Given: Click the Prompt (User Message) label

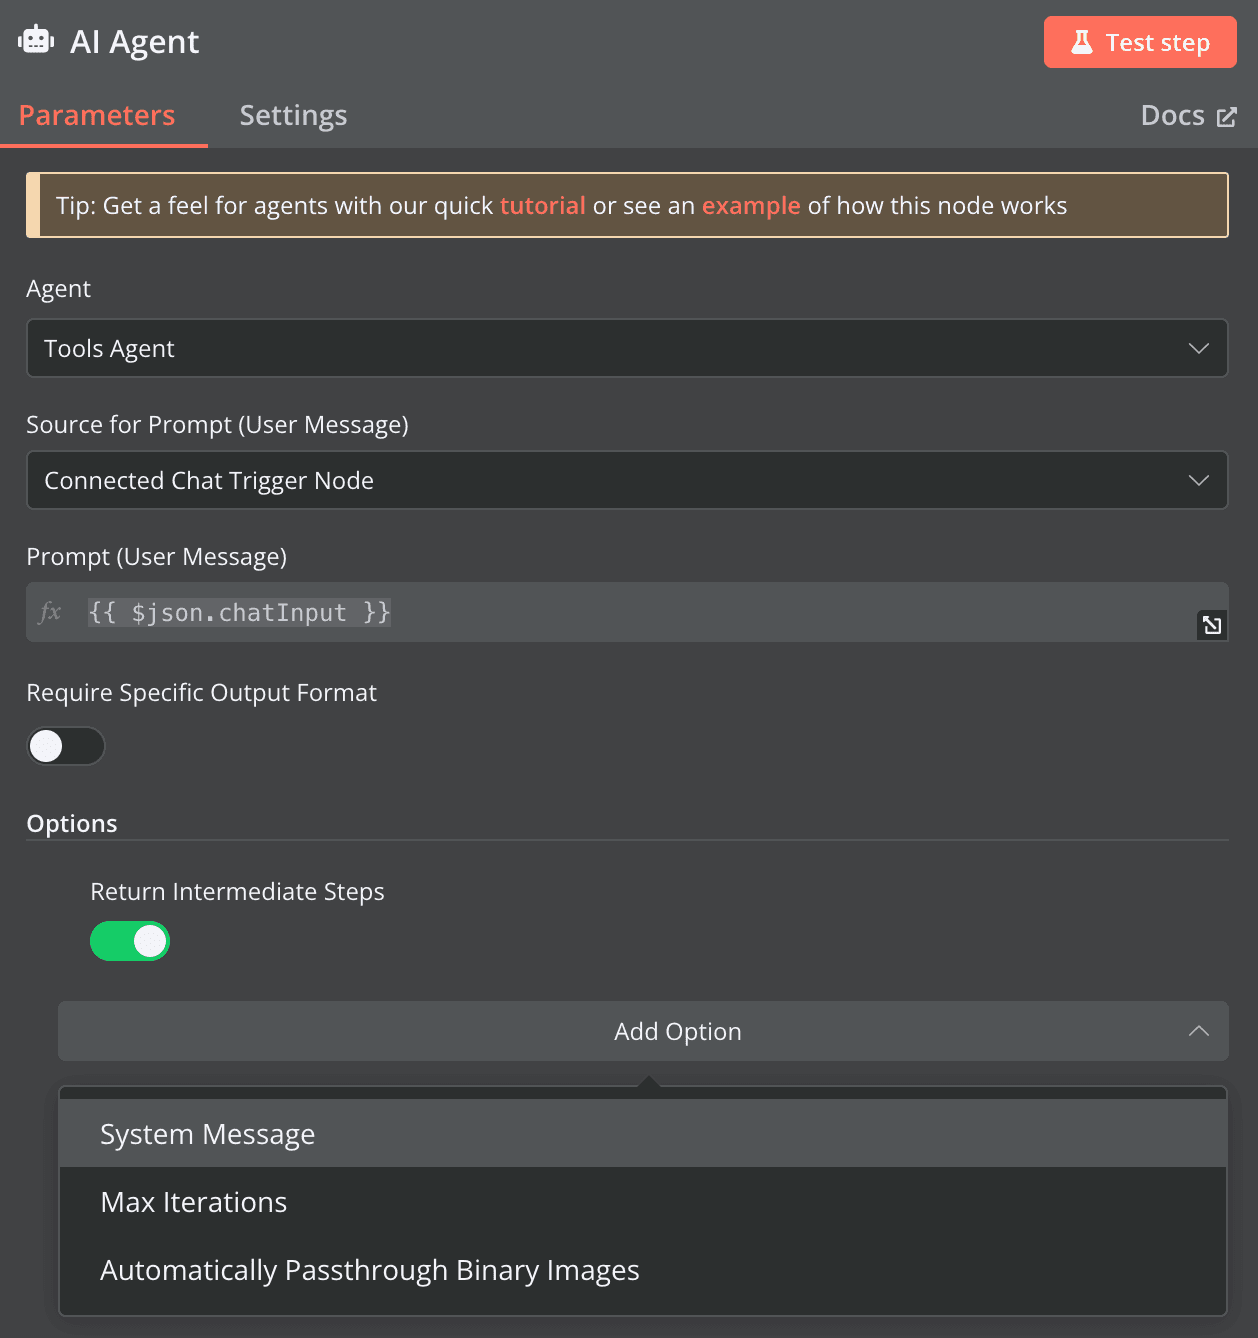Looking at the screenshot, I should pyautogui.click(x=156, y=556).
